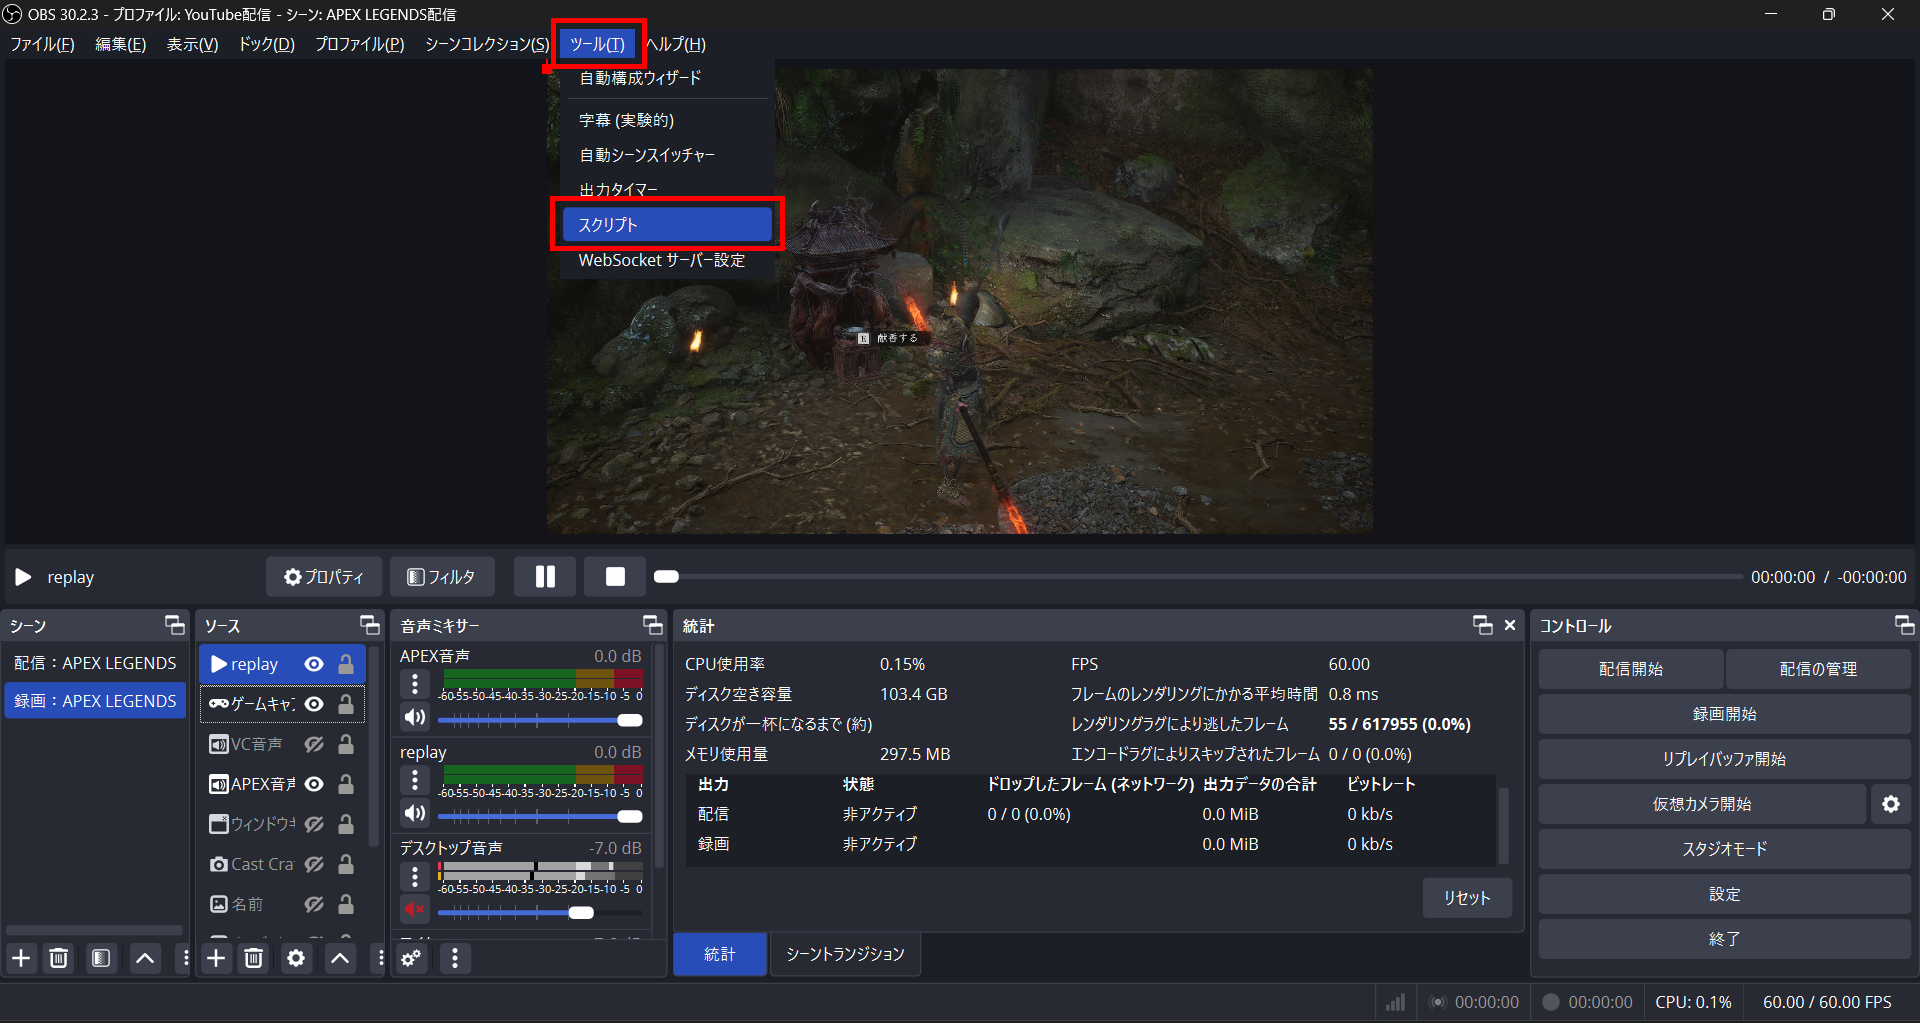Viewport: 1920px width, 1023px height.
Task: Open the ファイル menu
Action: pyautogui.click(x=42, y=44)
